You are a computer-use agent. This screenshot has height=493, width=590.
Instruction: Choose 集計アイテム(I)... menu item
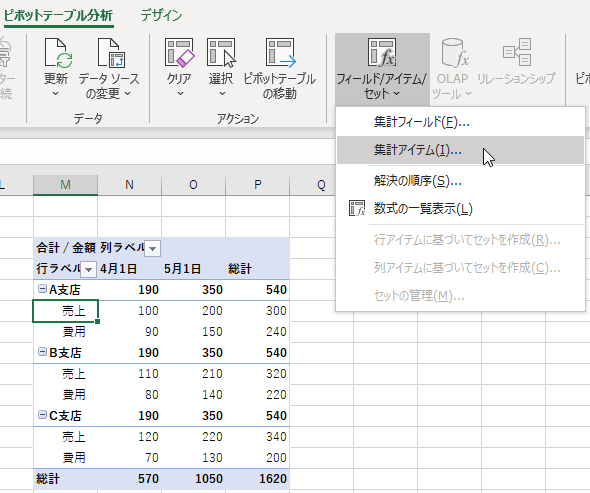point(460,150)
